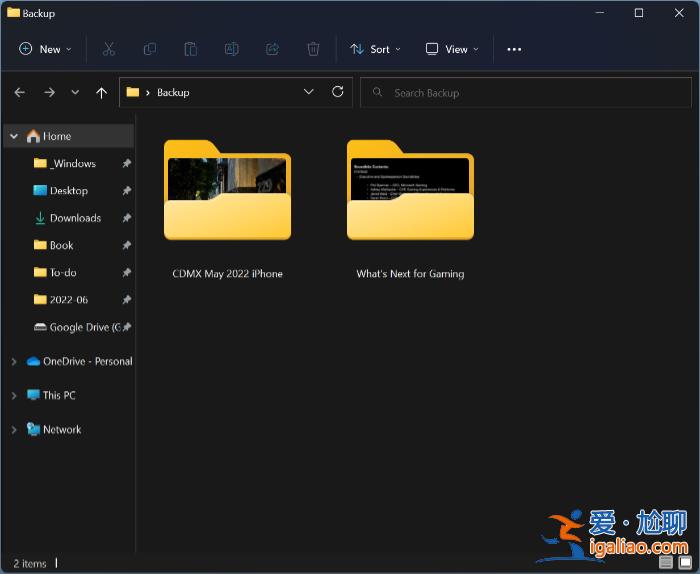Go up one folder level

click(101, 92)
